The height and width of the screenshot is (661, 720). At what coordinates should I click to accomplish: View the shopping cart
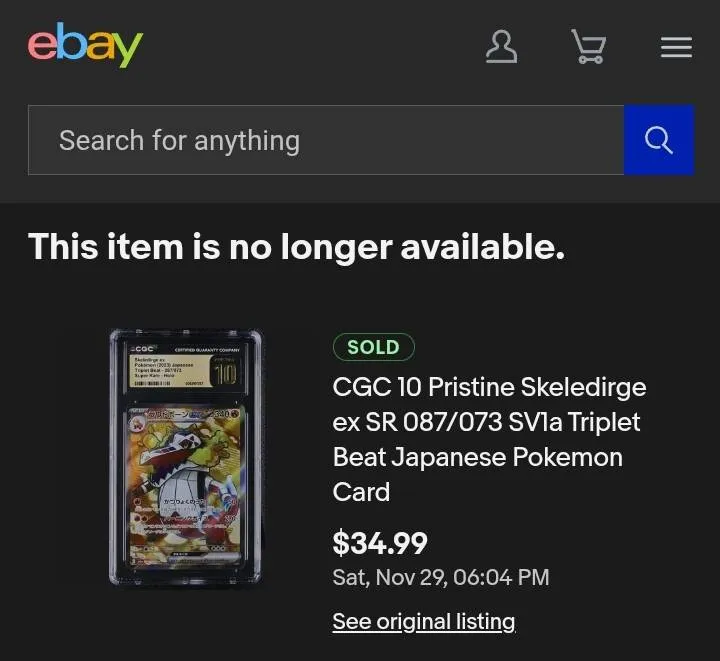click(x=588, y=46)
